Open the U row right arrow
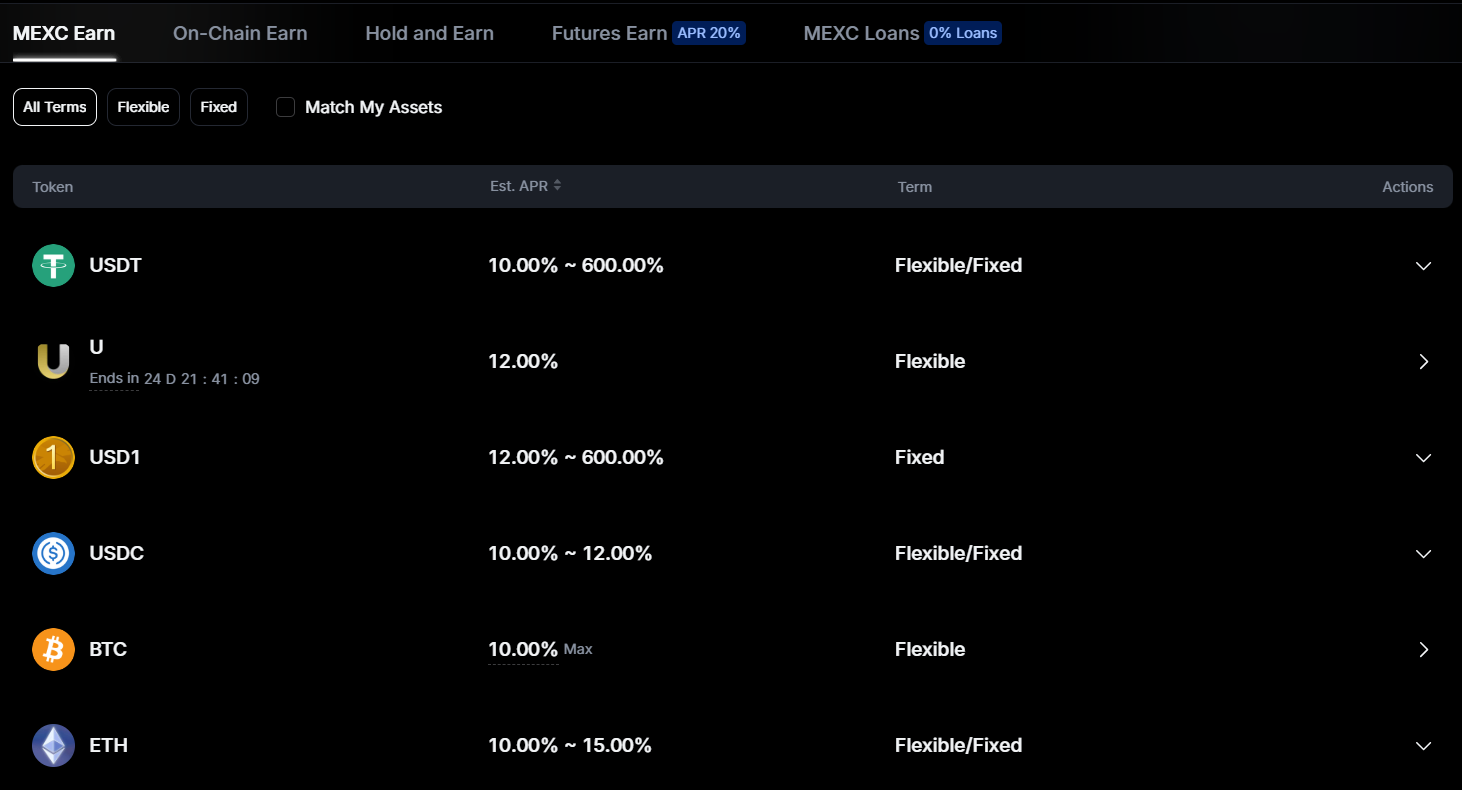This screenshot has height=790, width=1462. [x=1424, y=362]
